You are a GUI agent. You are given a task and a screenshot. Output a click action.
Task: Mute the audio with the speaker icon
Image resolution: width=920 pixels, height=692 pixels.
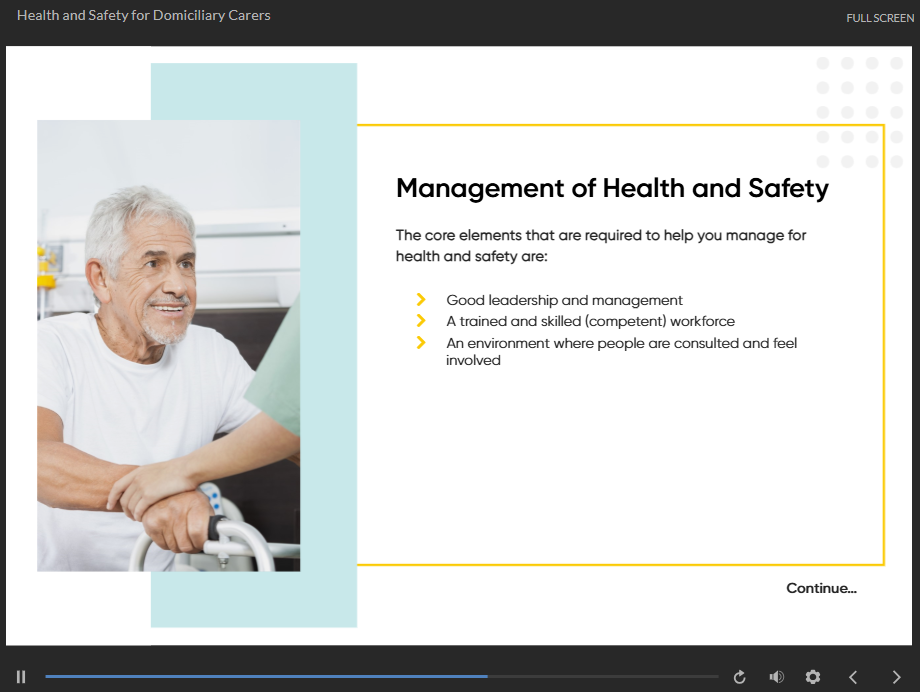coord(776,677)
